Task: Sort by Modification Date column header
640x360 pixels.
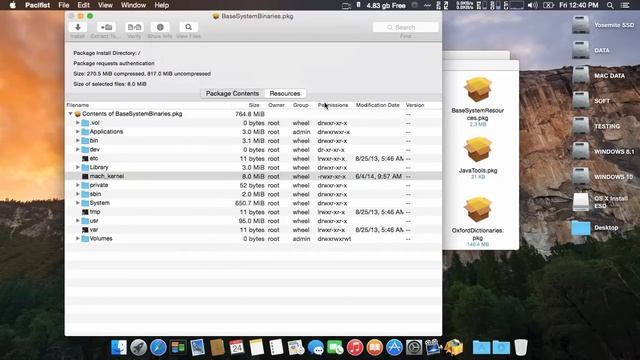Action: point(378,105)
